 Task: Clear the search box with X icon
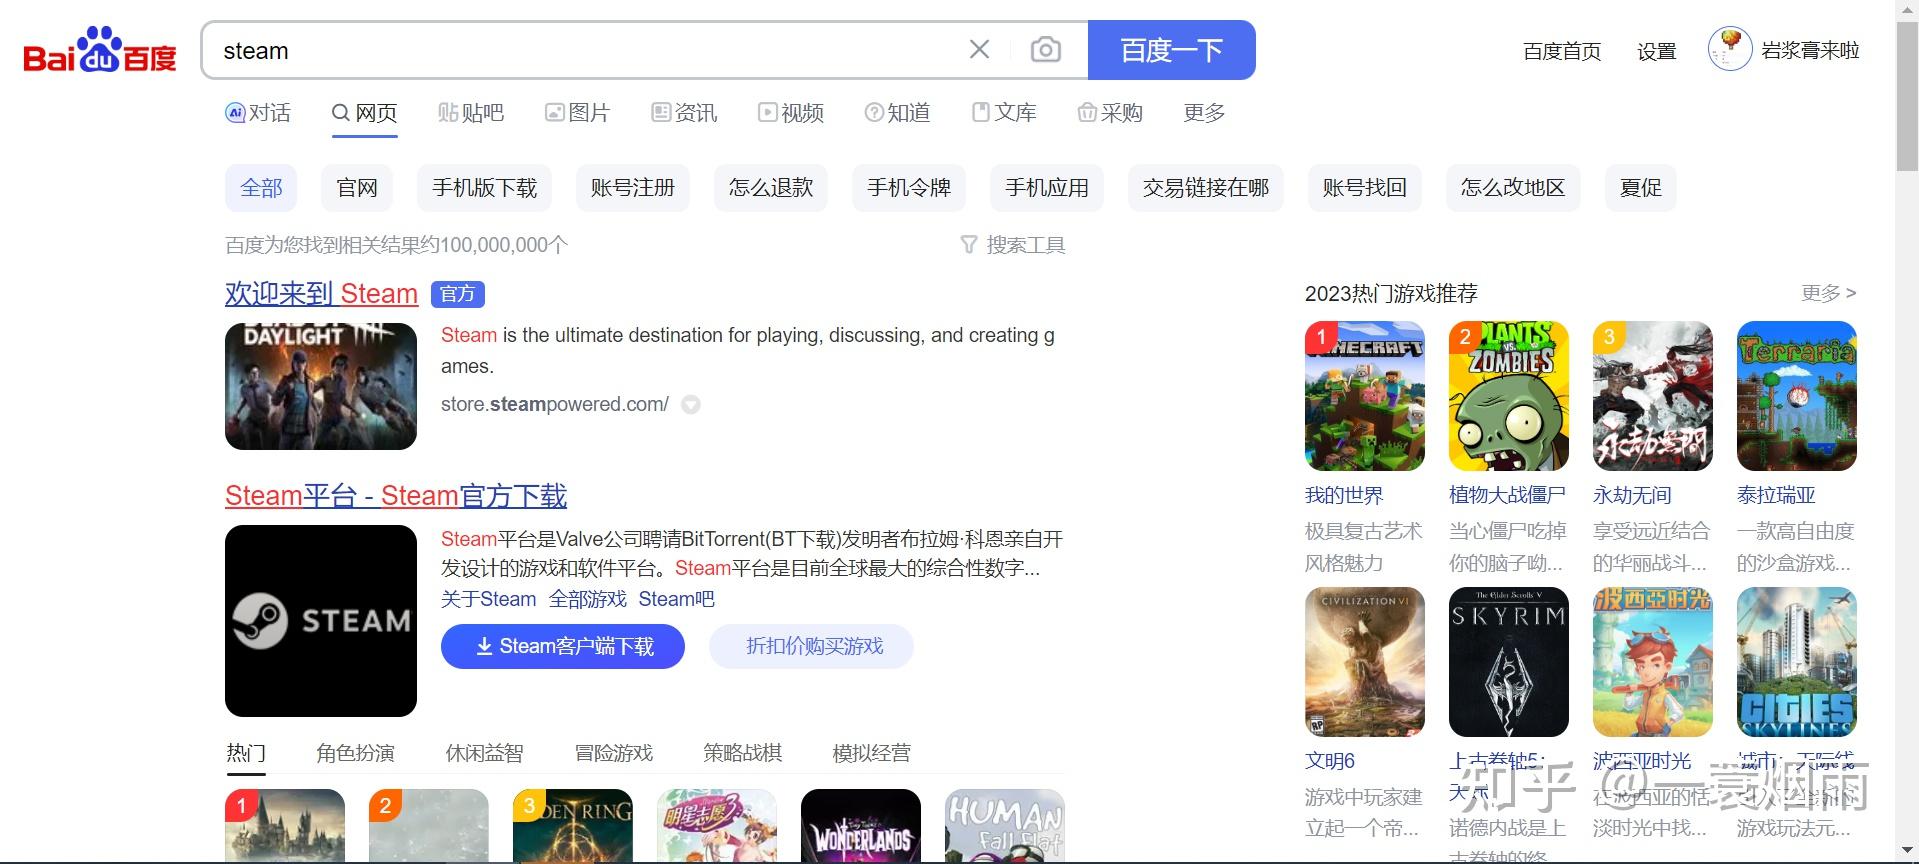click(979, 49)
